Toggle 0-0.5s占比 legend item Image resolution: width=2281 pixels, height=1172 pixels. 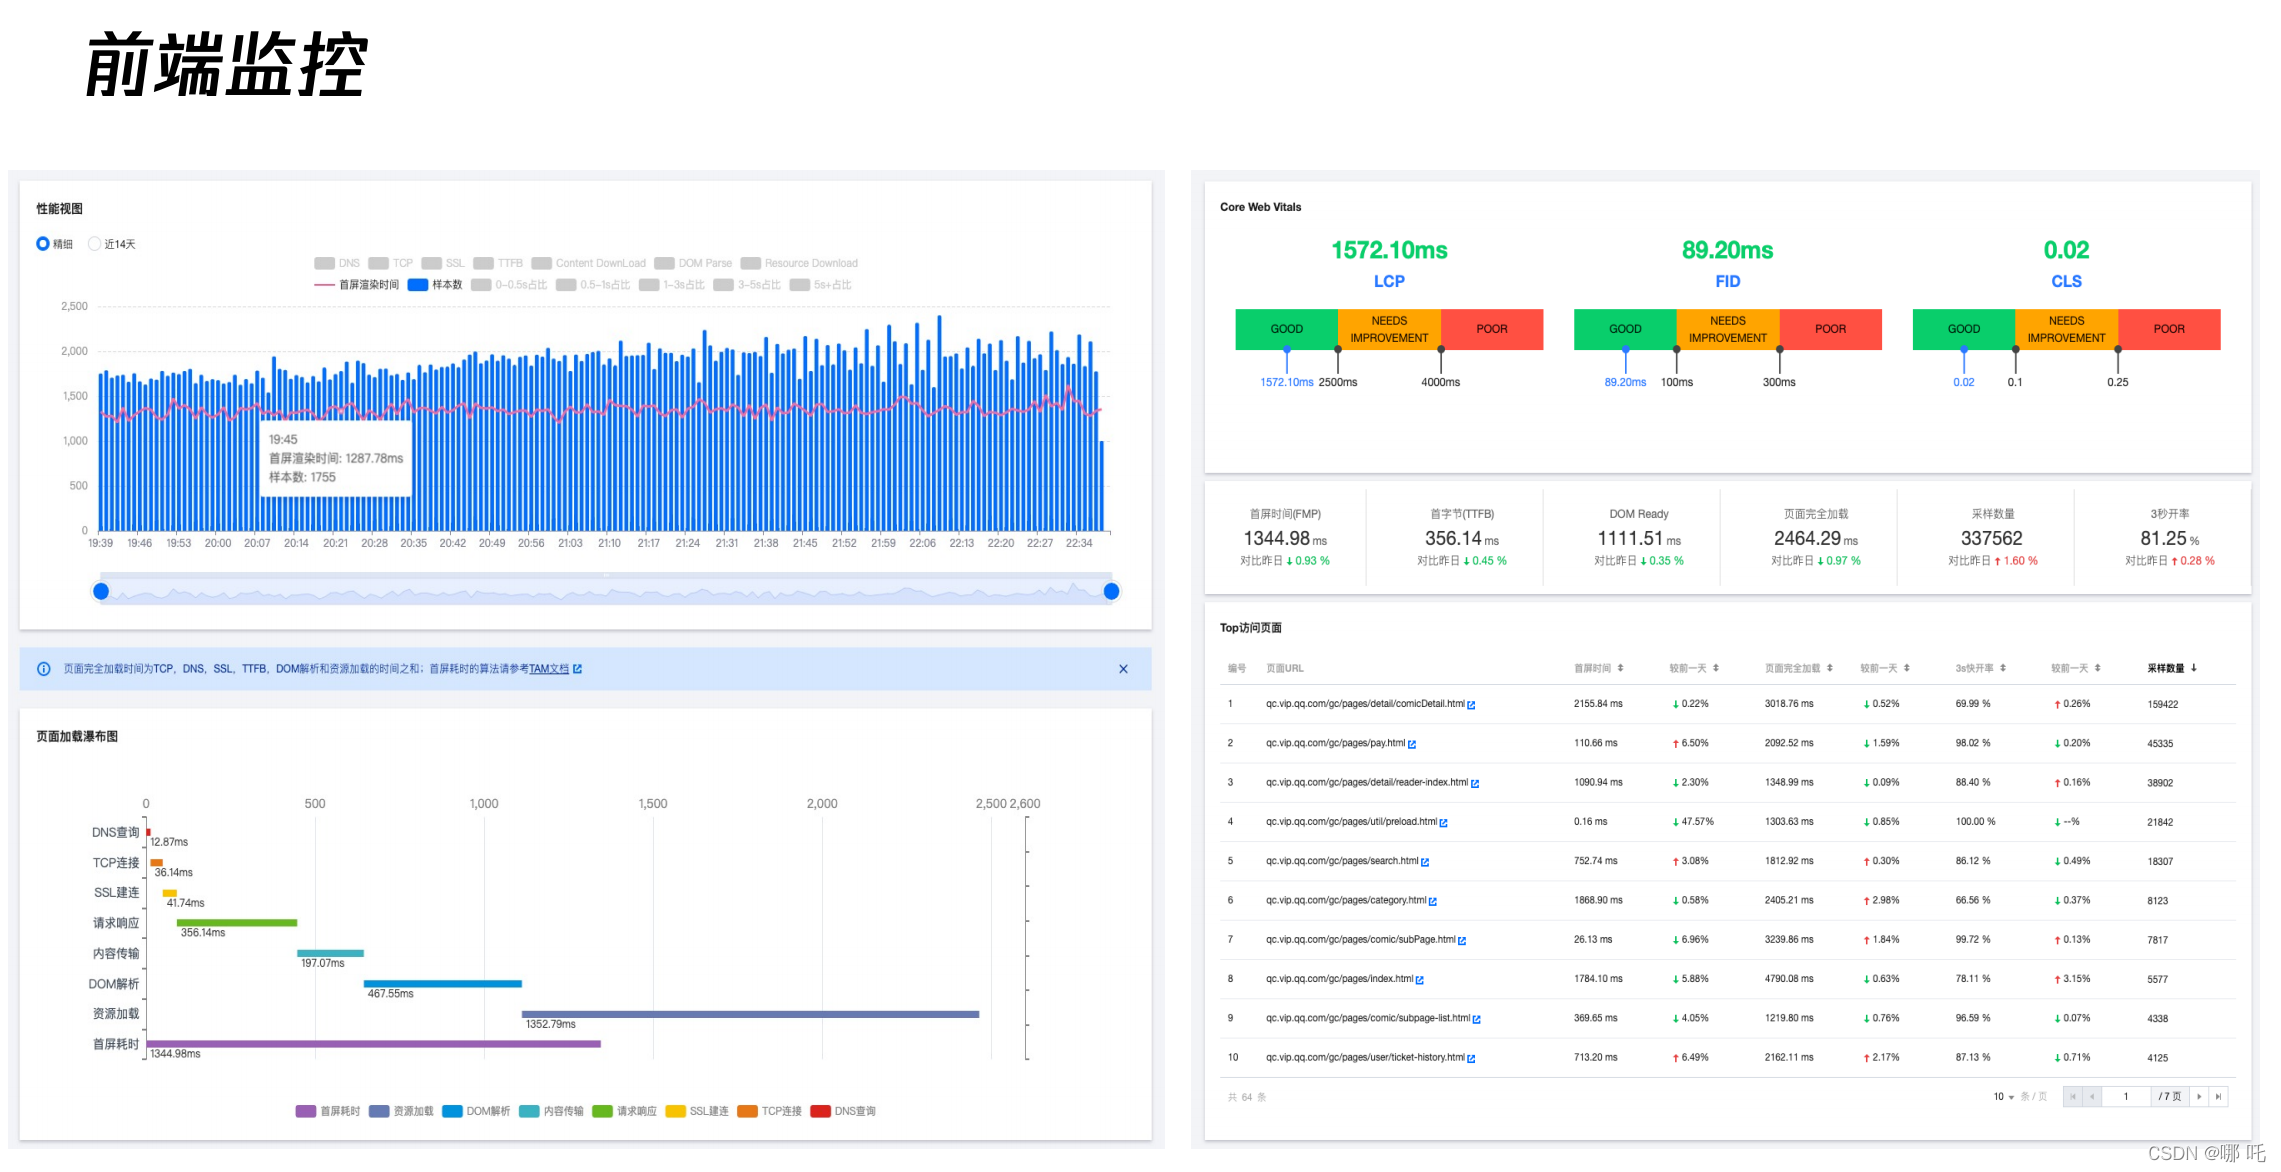[509, 285]
